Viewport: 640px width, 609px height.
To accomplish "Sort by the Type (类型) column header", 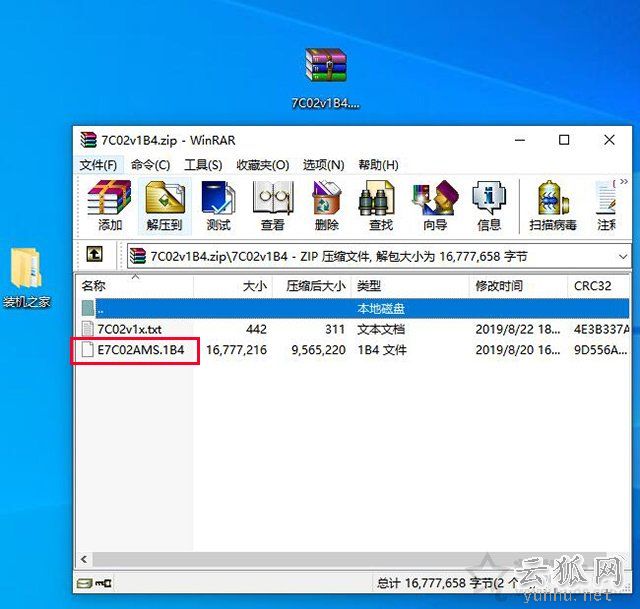I will coord(410,286).
